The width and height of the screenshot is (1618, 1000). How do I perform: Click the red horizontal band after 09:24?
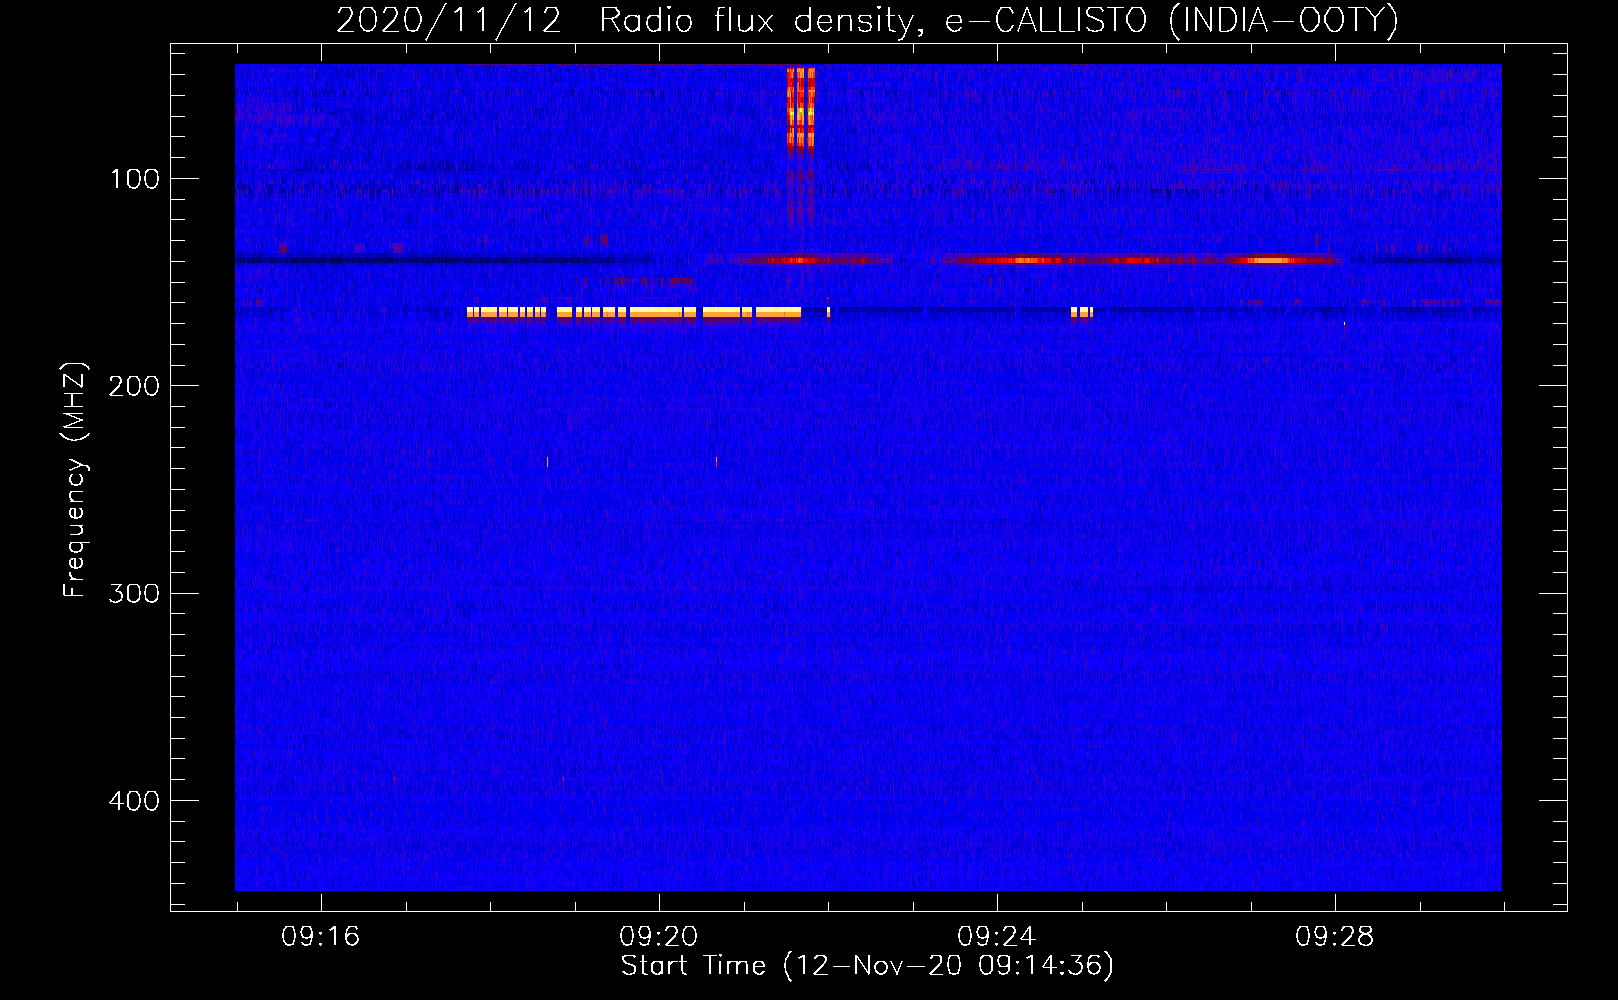coord(1140,260)
